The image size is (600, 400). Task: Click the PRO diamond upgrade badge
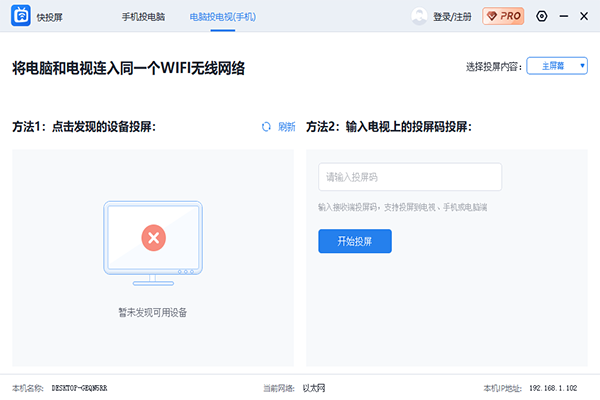(503, 16)
